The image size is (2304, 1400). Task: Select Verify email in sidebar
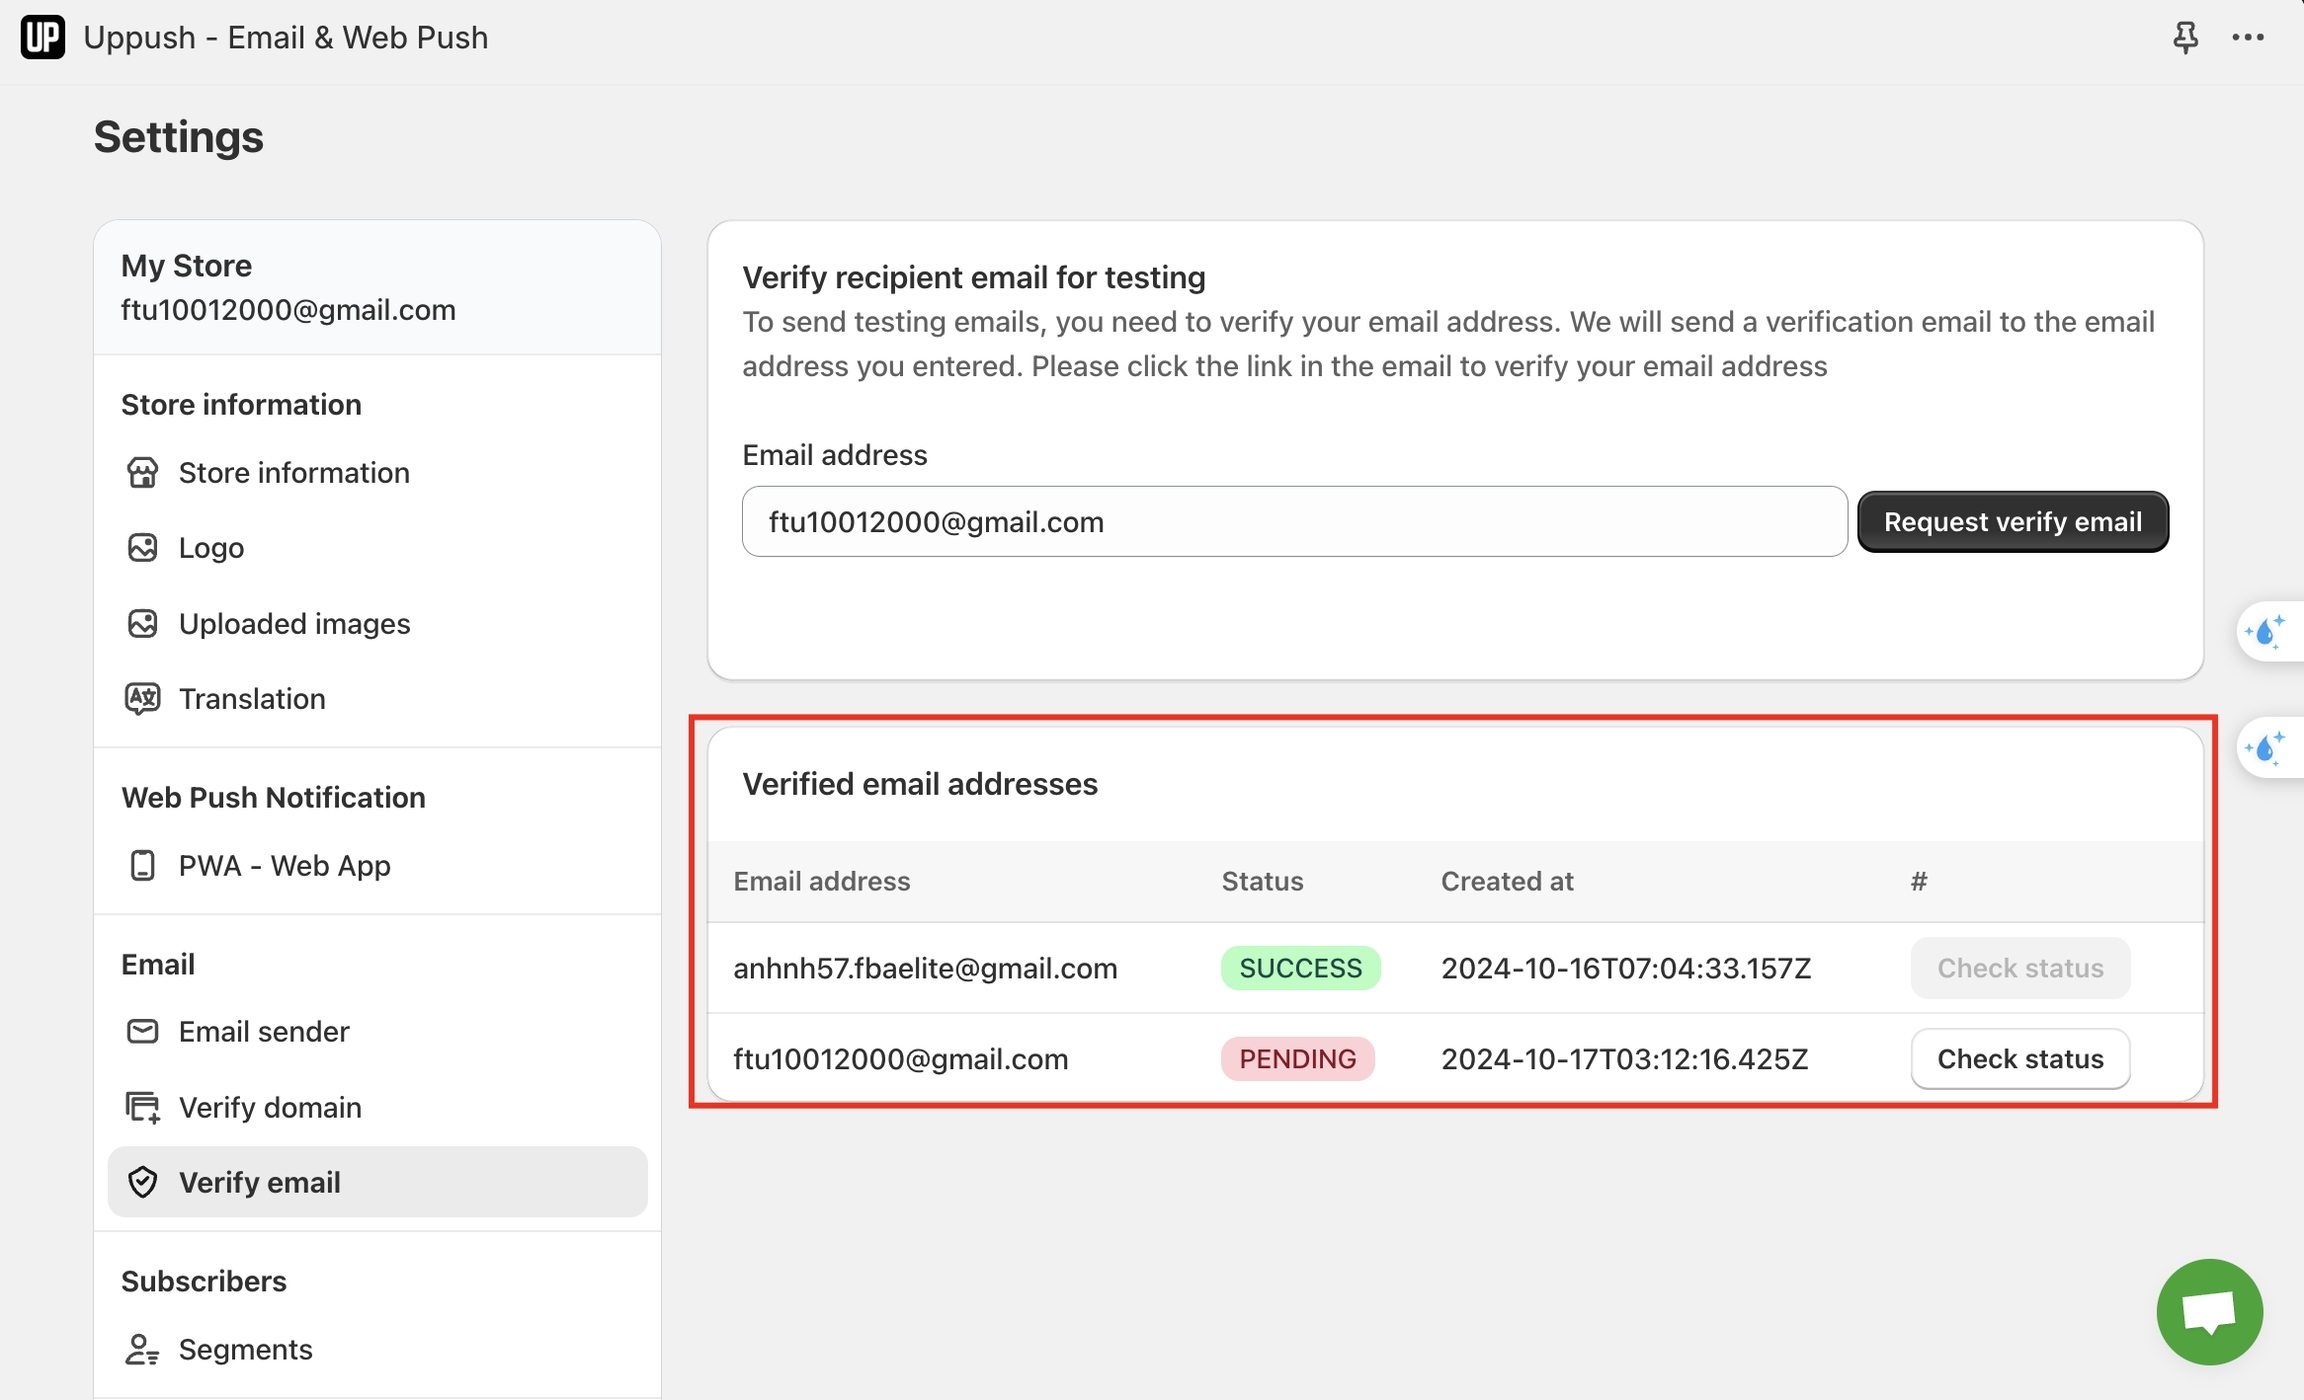260,1182
